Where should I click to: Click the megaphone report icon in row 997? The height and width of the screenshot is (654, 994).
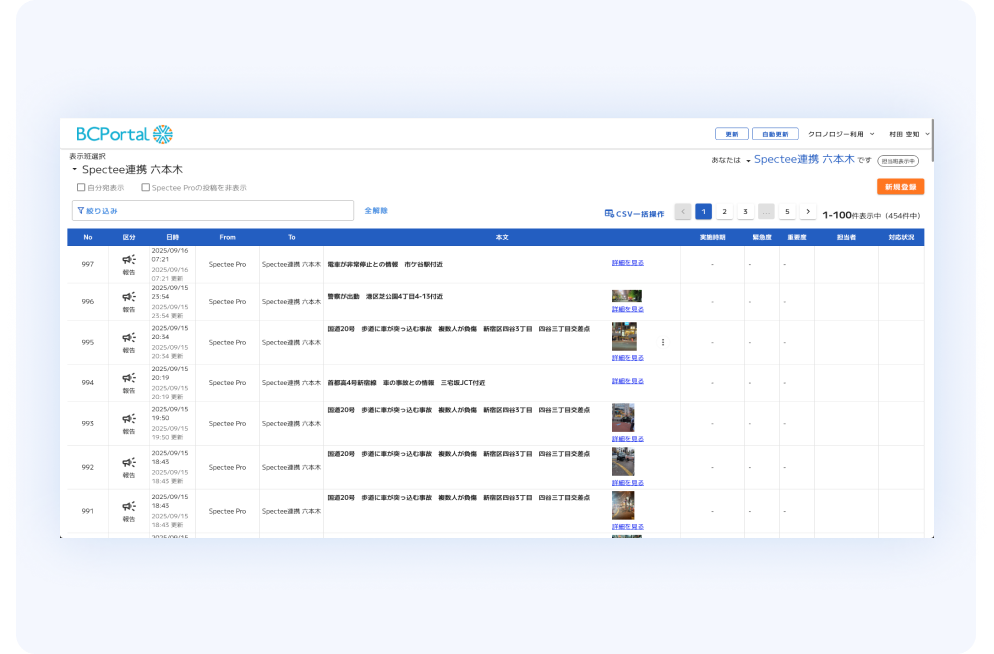(x=128, y=259)
